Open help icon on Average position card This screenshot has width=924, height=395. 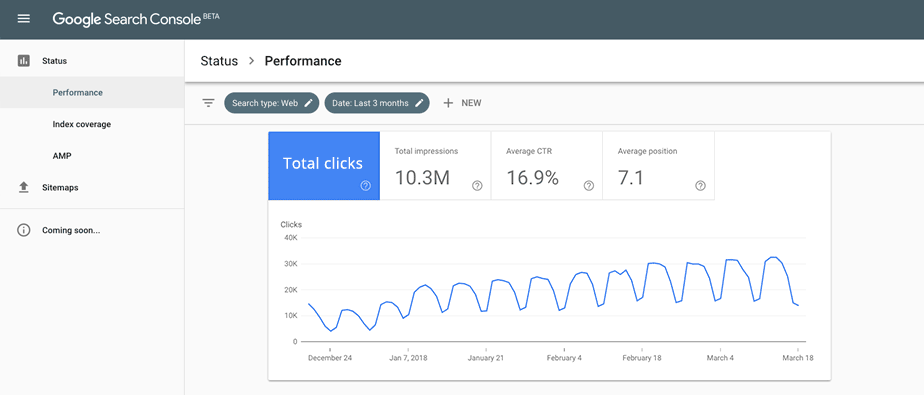click(x=700, y=186)
